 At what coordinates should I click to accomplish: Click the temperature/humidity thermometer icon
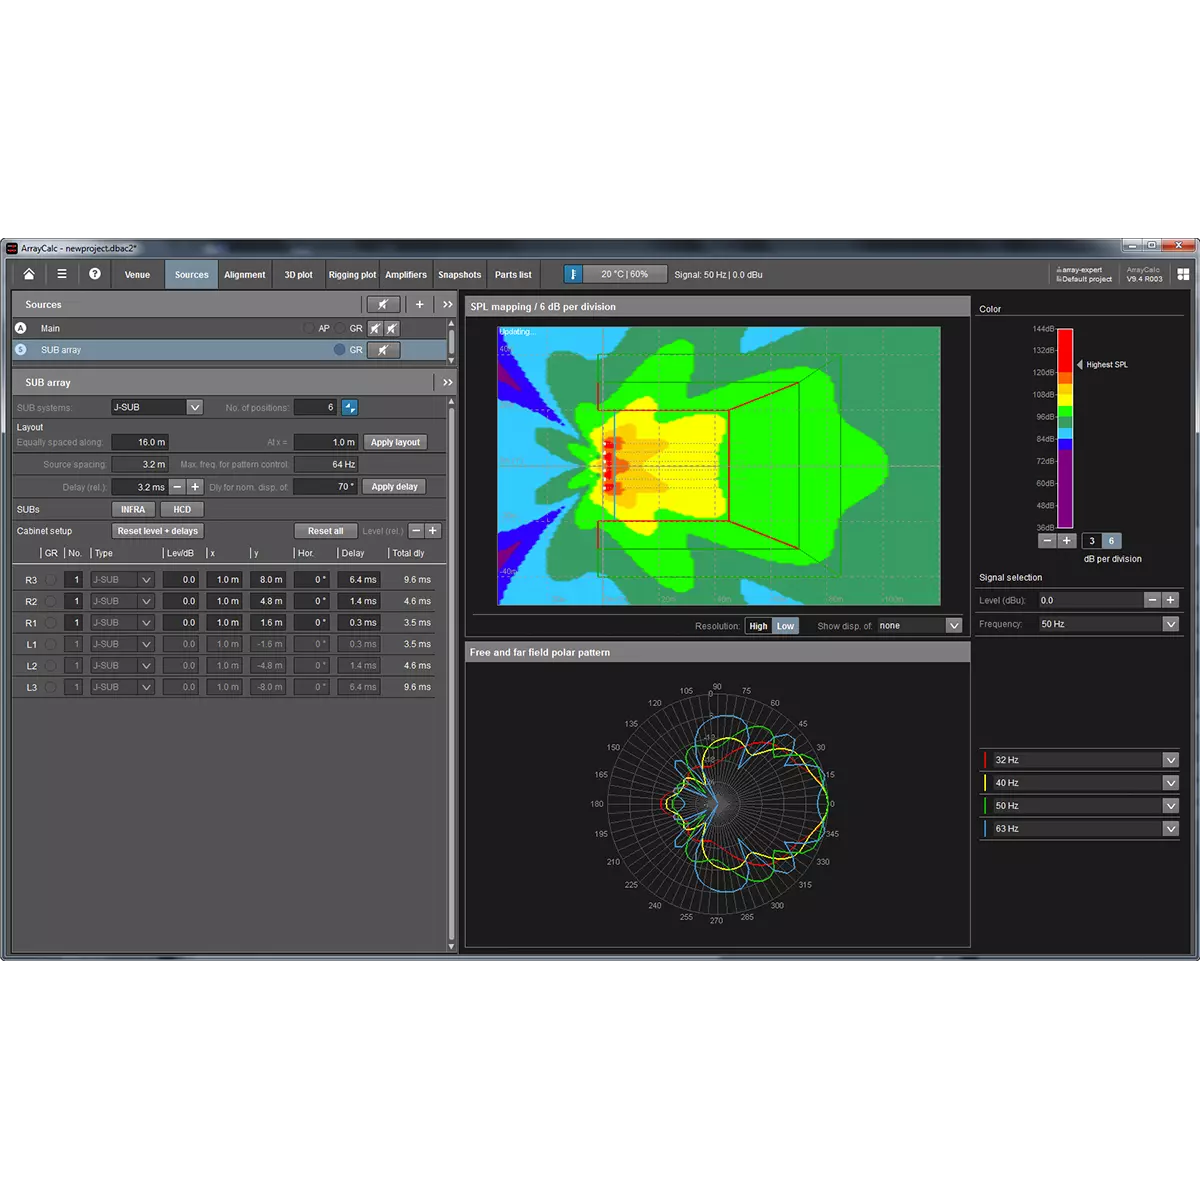tap(573, 274)
